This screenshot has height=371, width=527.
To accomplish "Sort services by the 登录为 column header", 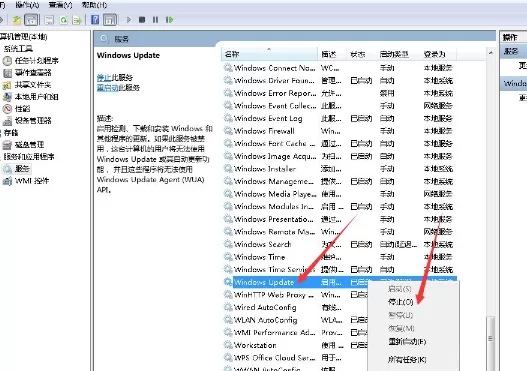I will pos(438,54).
